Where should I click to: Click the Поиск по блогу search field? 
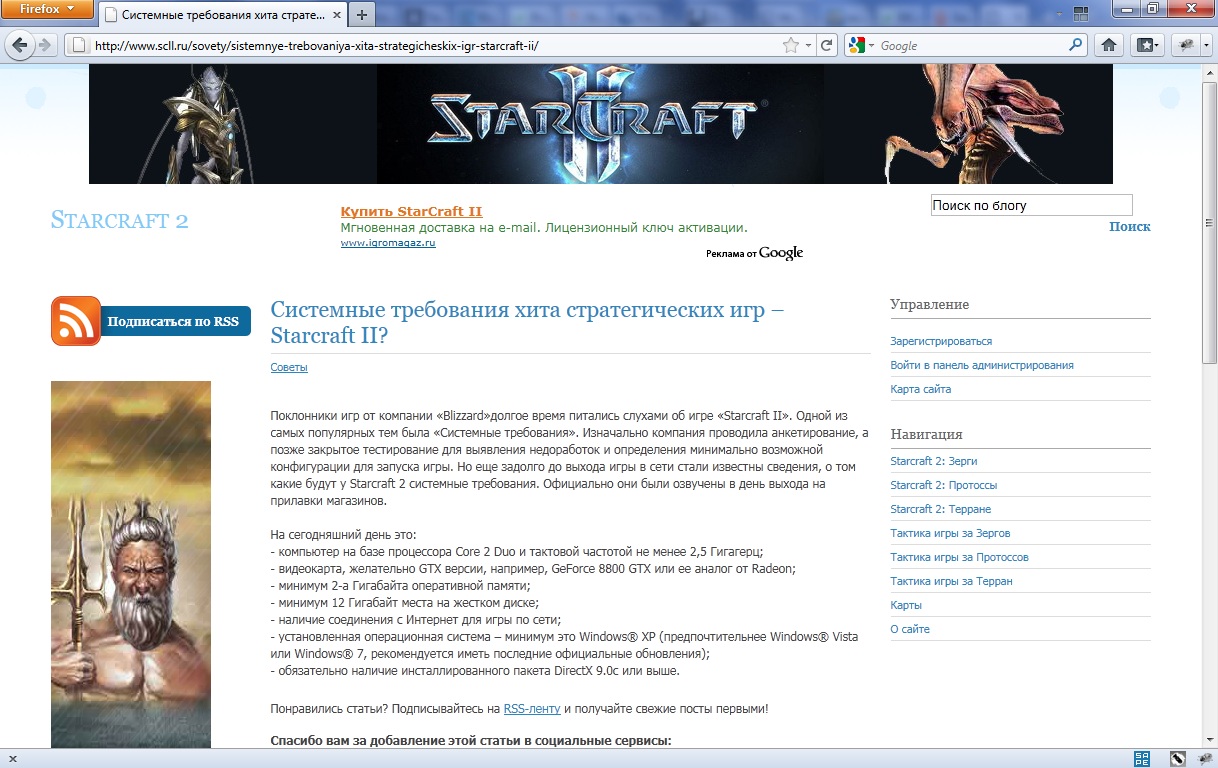[x=1031, y=205]
